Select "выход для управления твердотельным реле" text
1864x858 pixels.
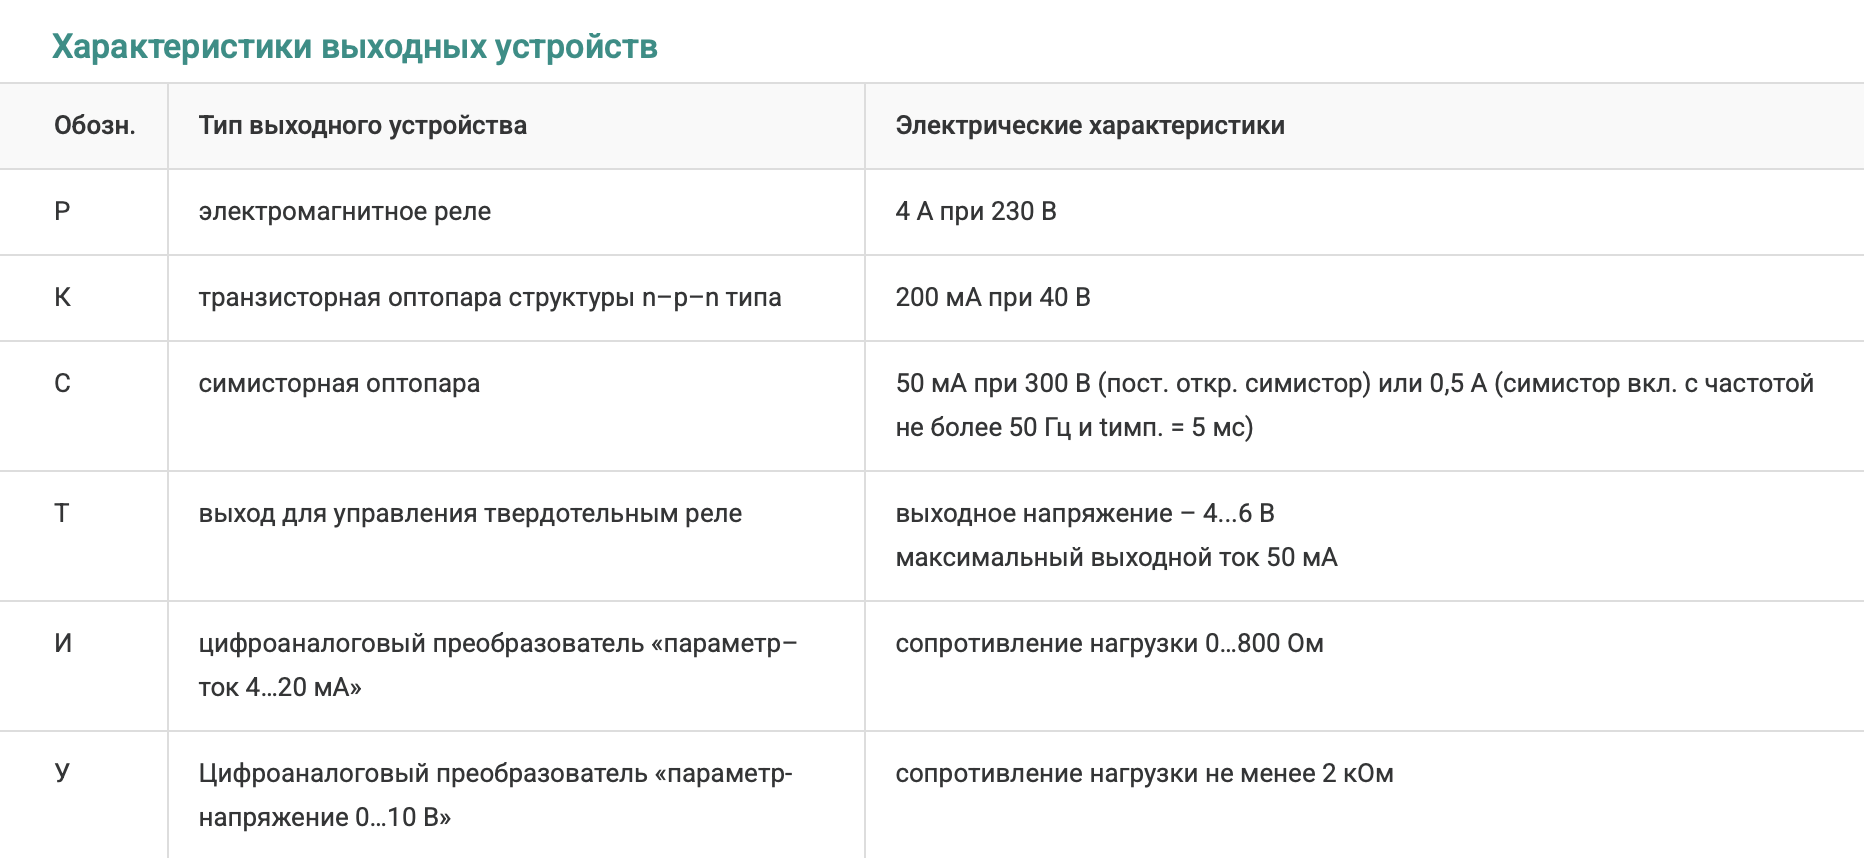[470, 514]
